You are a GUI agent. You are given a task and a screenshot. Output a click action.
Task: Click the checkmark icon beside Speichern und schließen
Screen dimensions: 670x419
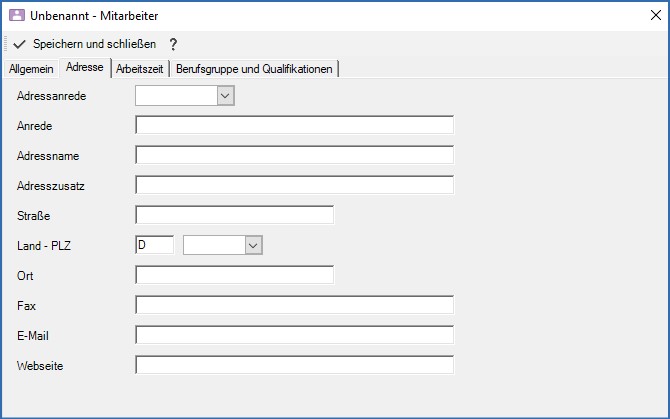pyautogui.click(x=20, y=44)
